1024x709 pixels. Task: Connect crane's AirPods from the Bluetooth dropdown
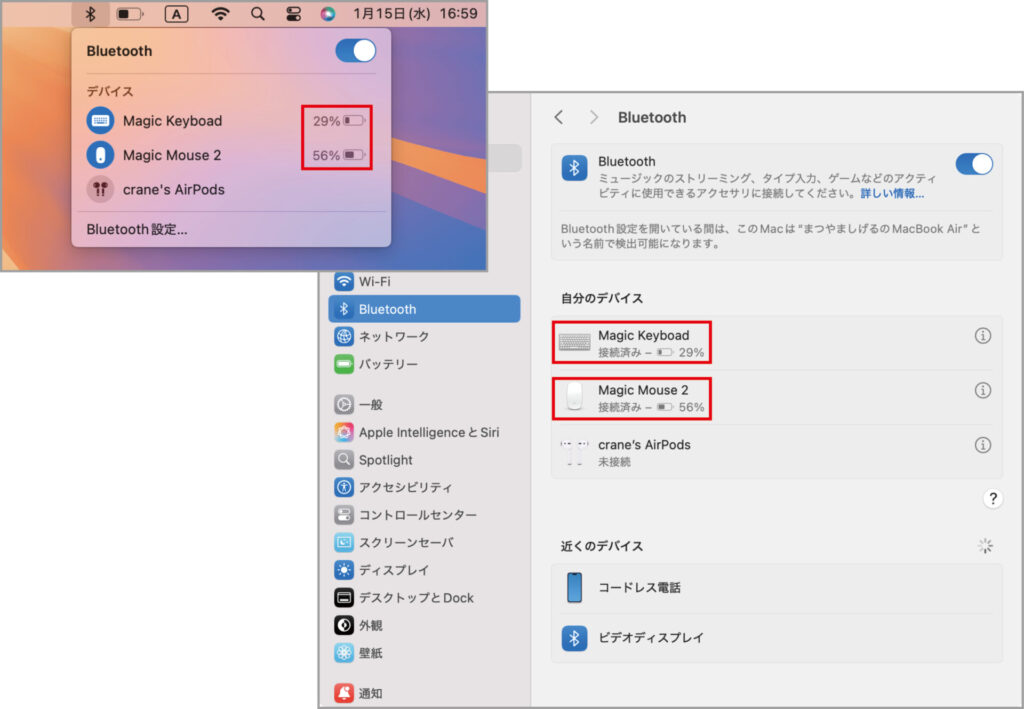tap(231, 189)
